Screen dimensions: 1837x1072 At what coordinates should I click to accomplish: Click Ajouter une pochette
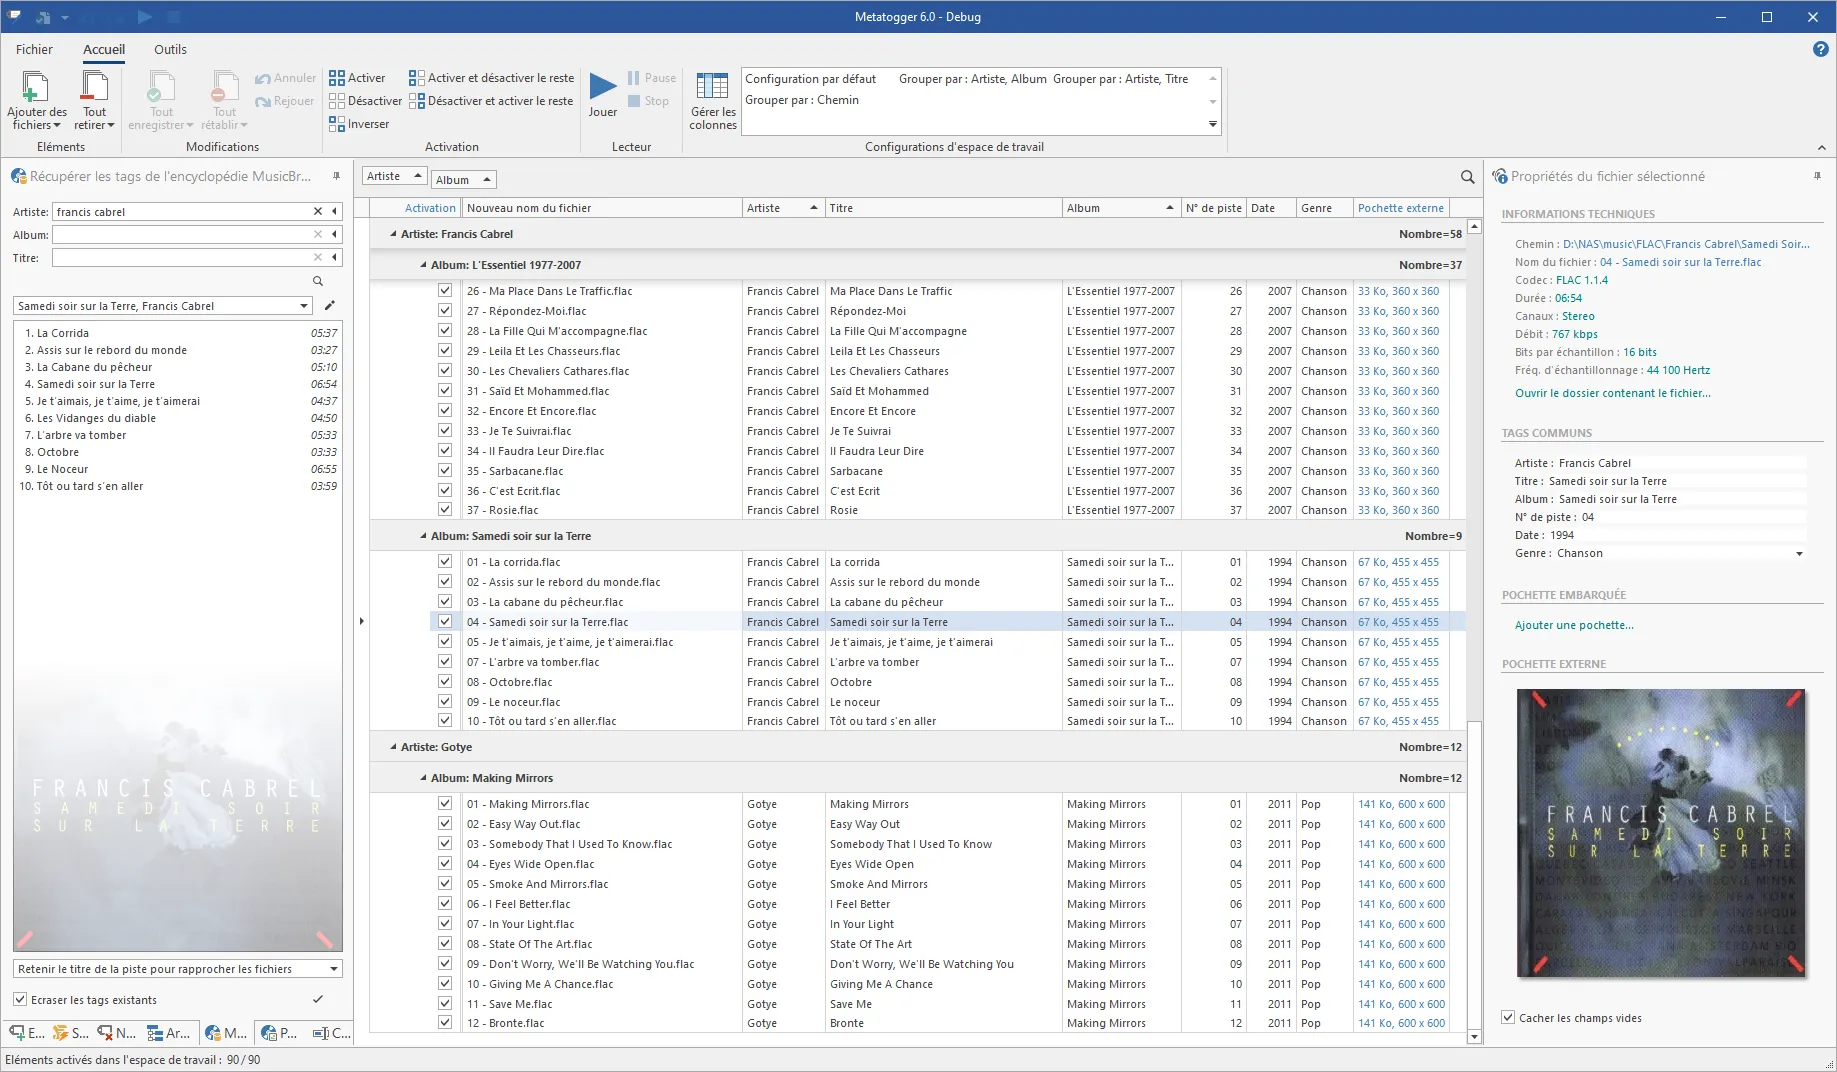1573,625
